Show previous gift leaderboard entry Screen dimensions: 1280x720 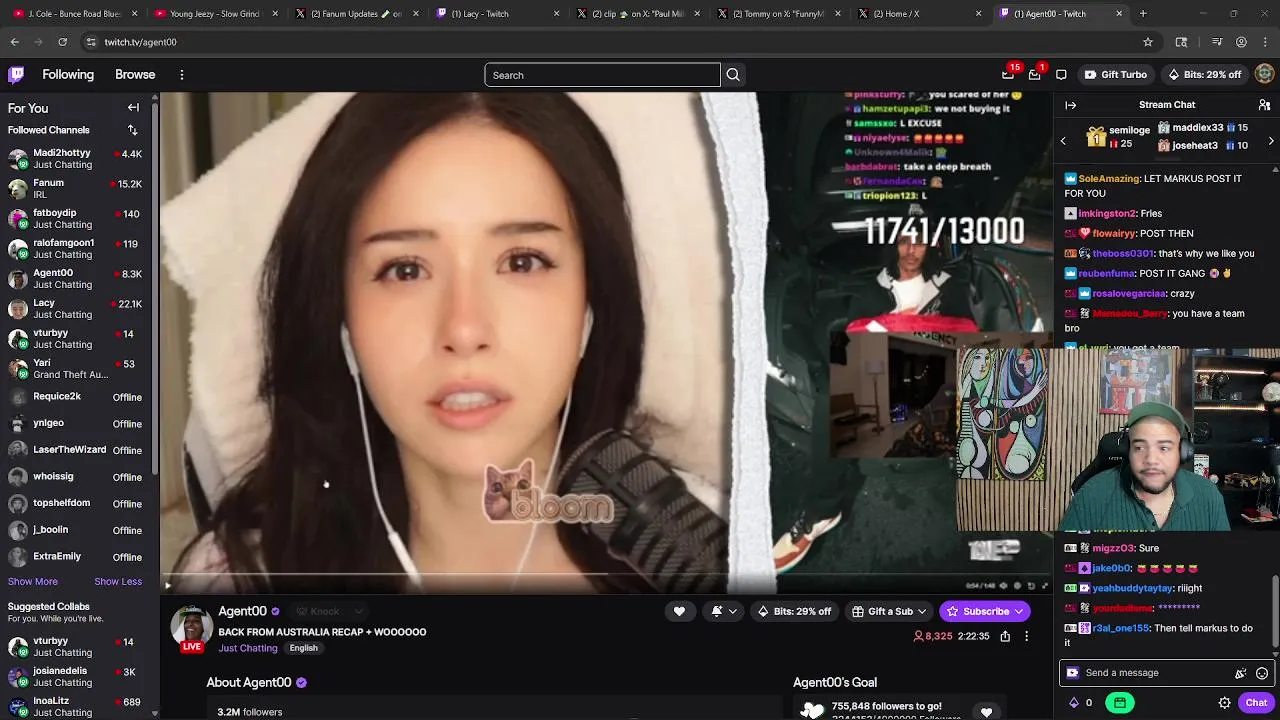pyautogui.click(x=1063, y=141)
